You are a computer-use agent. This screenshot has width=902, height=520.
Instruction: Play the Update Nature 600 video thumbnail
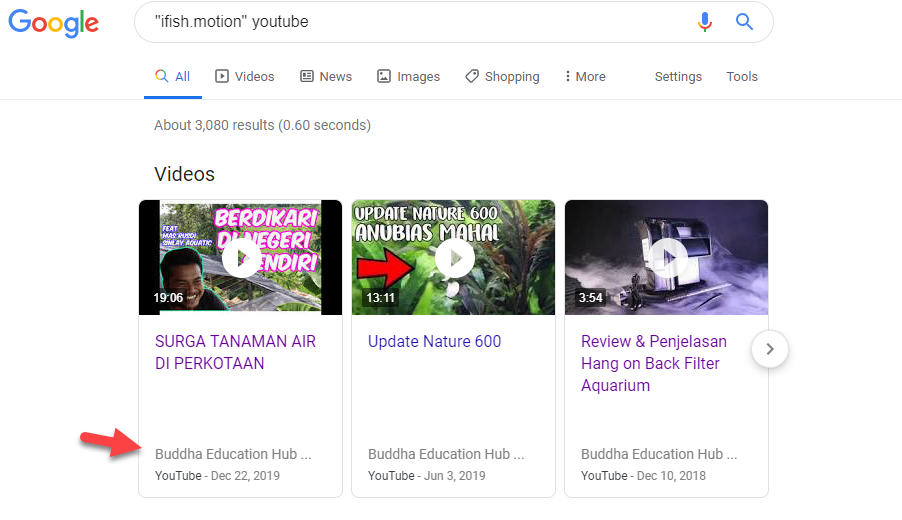[453, 258]
